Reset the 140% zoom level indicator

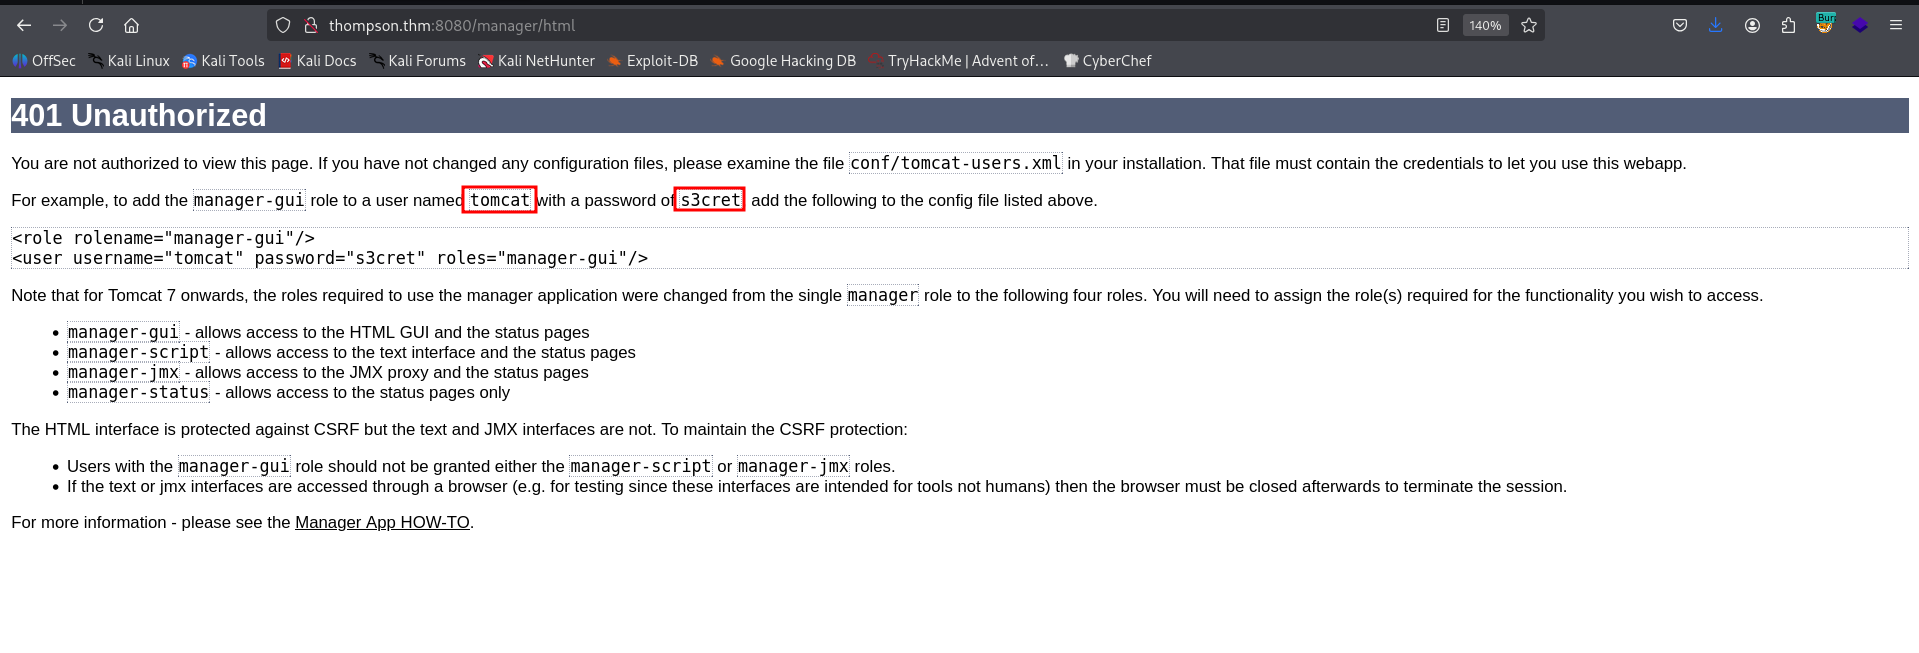click(1485, 25)
